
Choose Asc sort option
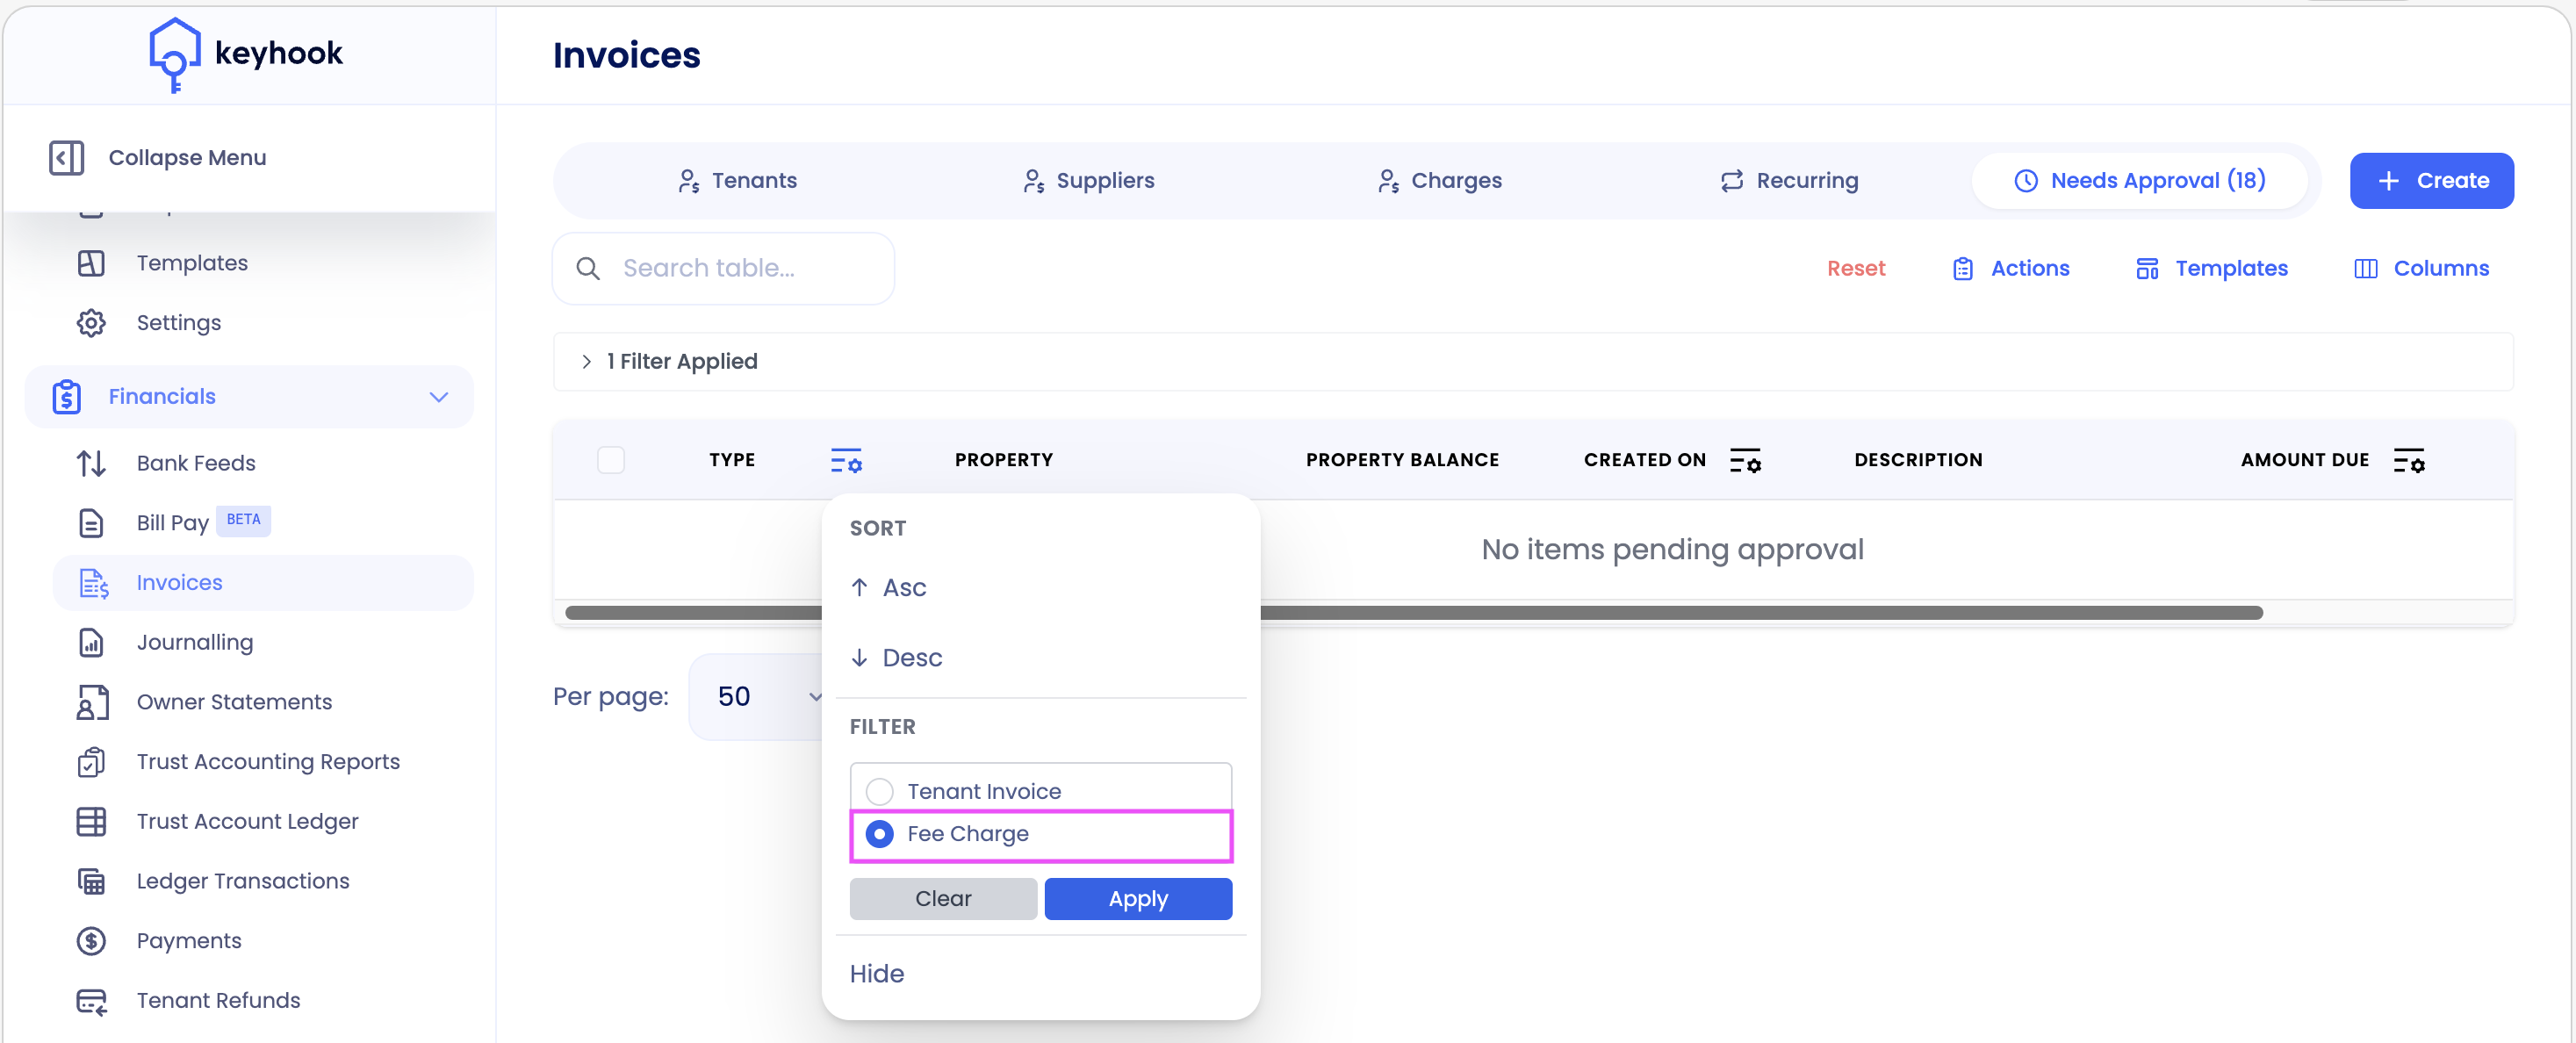point(1041,588)
